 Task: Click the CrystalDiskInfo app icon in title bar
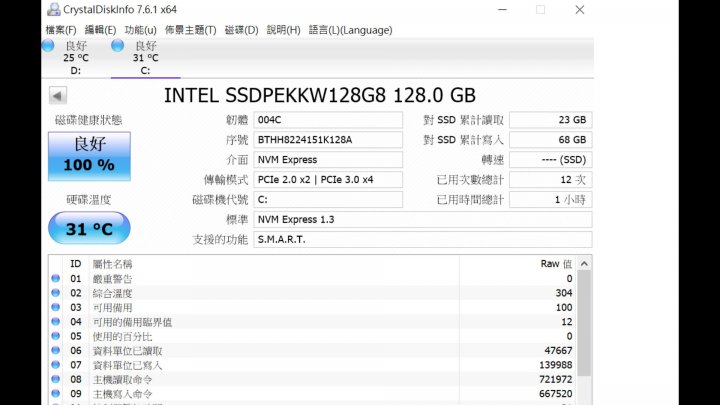[x=54, y=9]
